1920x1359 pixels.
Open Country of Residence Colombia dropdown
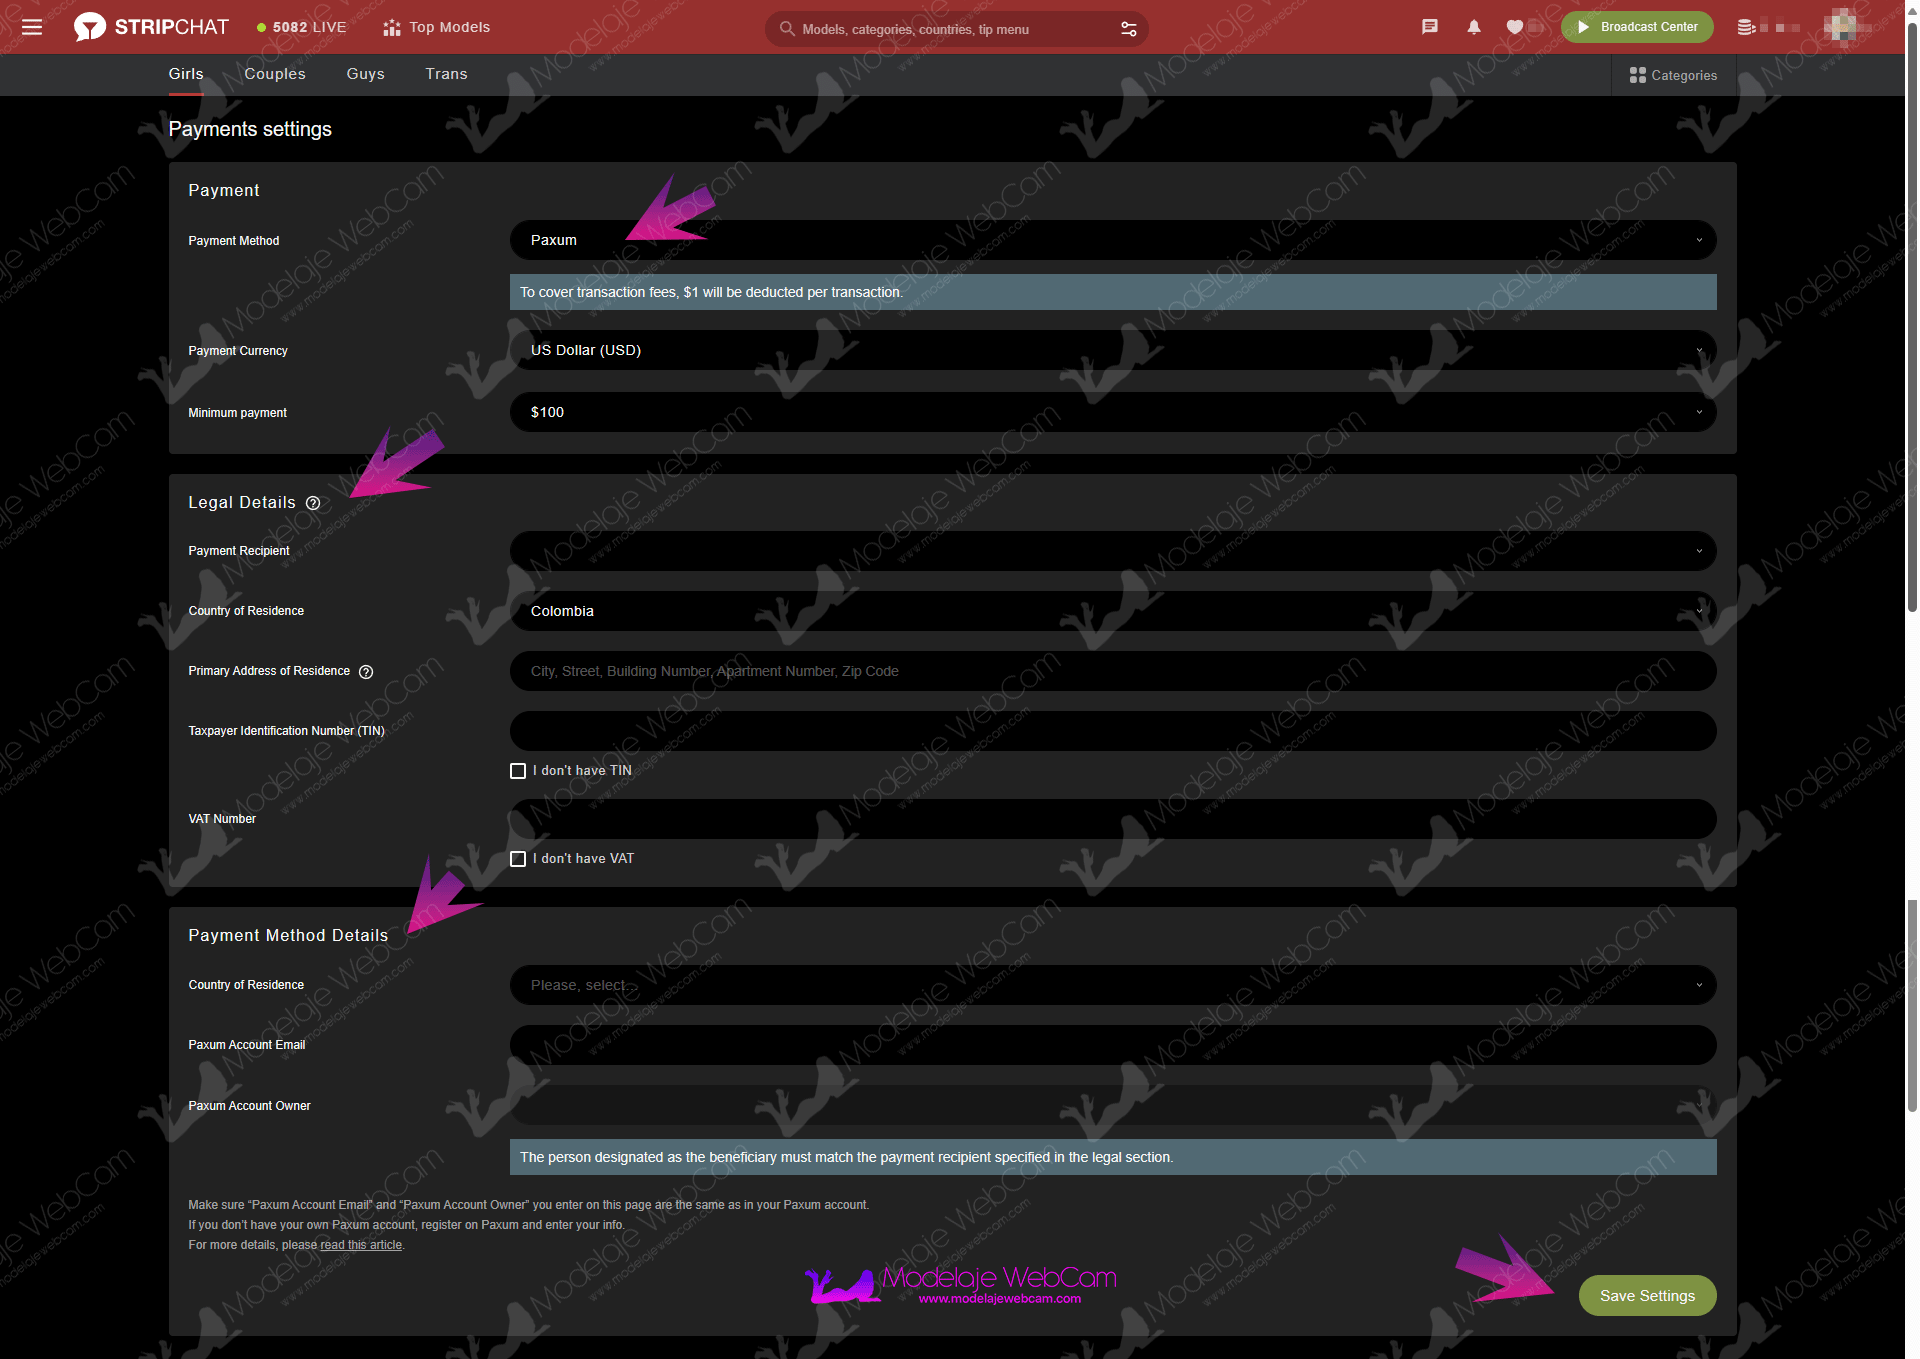coord(1112,611)
